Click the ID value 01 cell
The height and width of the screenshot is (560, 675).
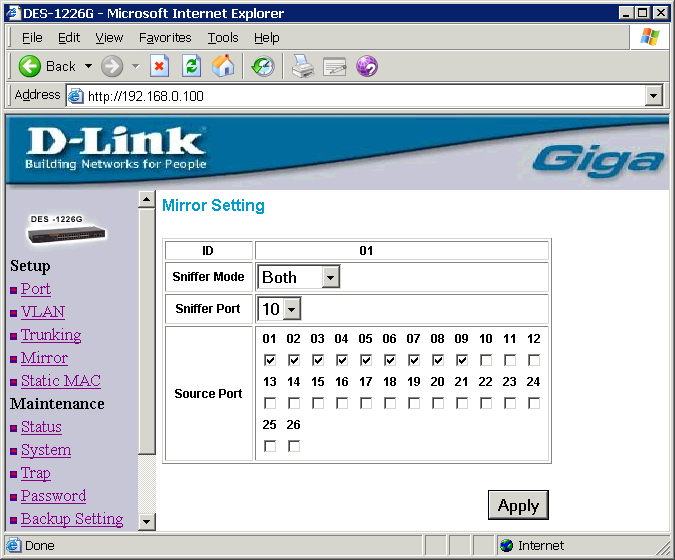[402, 251]
